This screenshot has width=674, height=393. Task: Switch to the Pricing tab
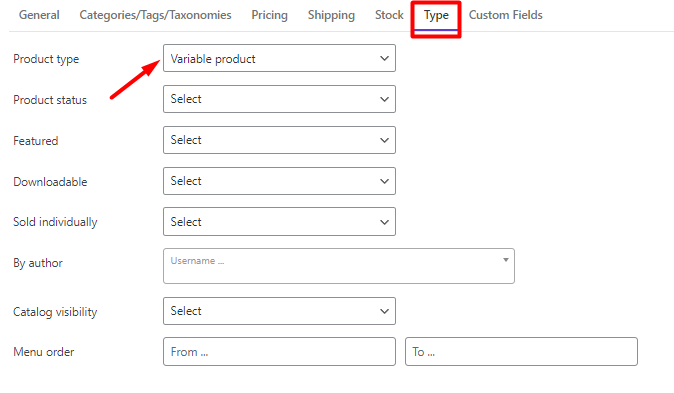(x=270, y=15)
